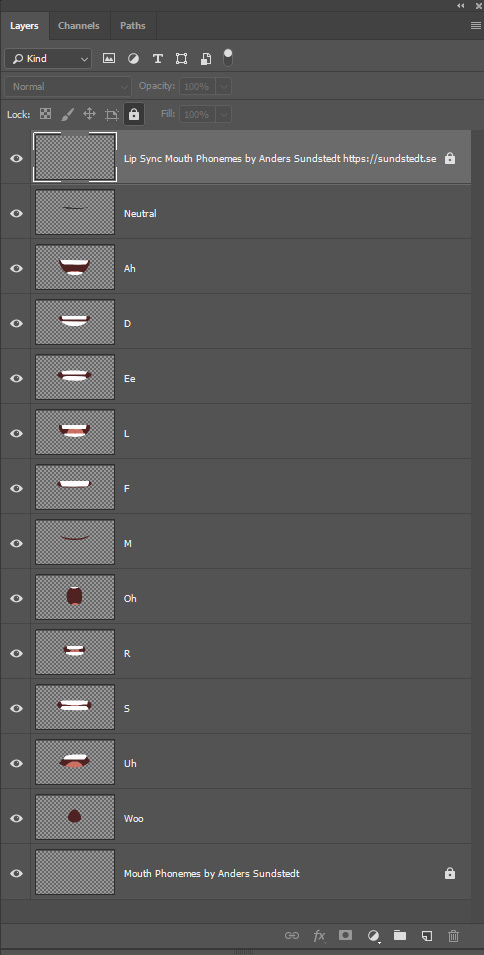Filter for pixel layers icon
This screenshot has width=484, height=955.
[109, 58]
